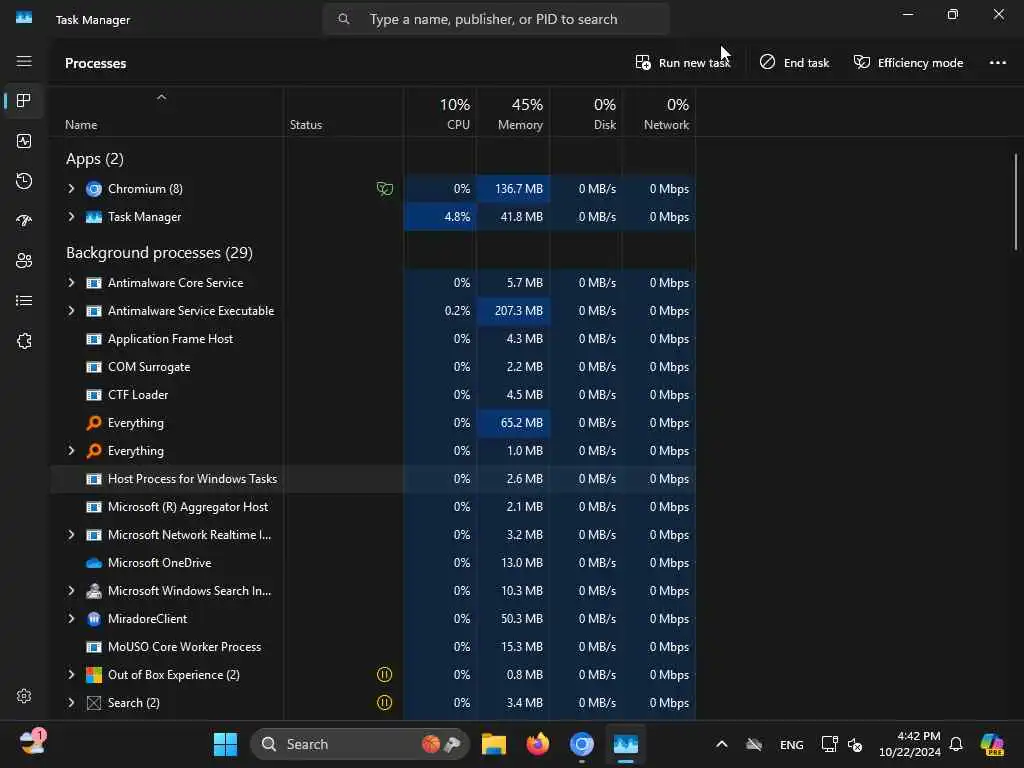Click the taskbar Search box
The image size is (1024, 768).
click(360, 744)
